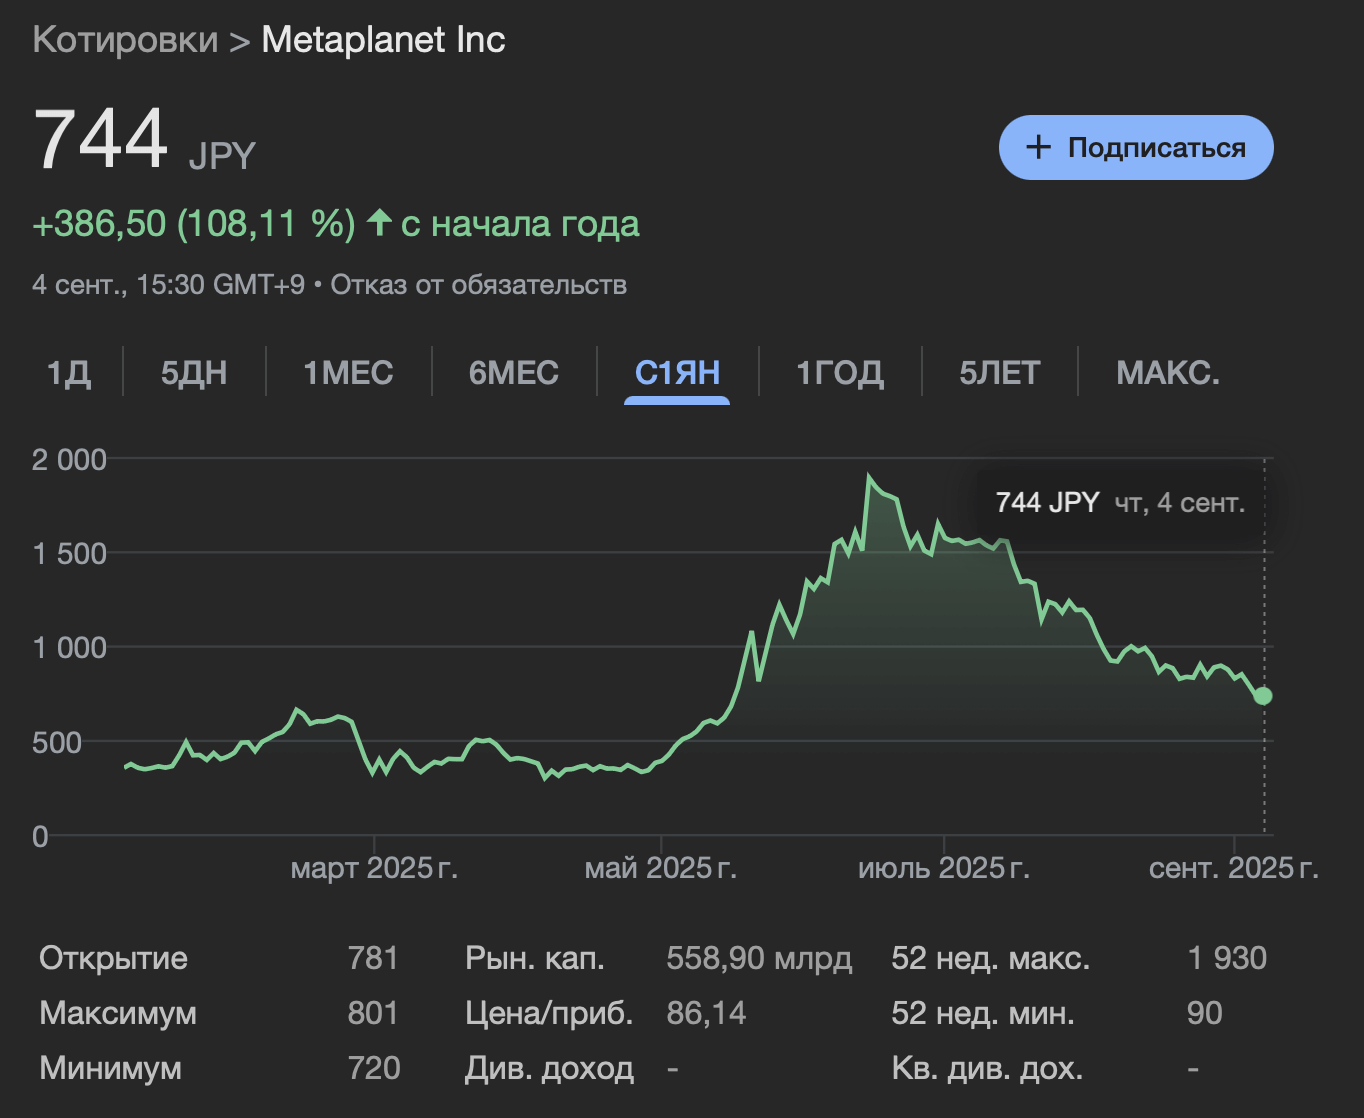Select the С1ЯН year-to-date tab

pos(677,373)
